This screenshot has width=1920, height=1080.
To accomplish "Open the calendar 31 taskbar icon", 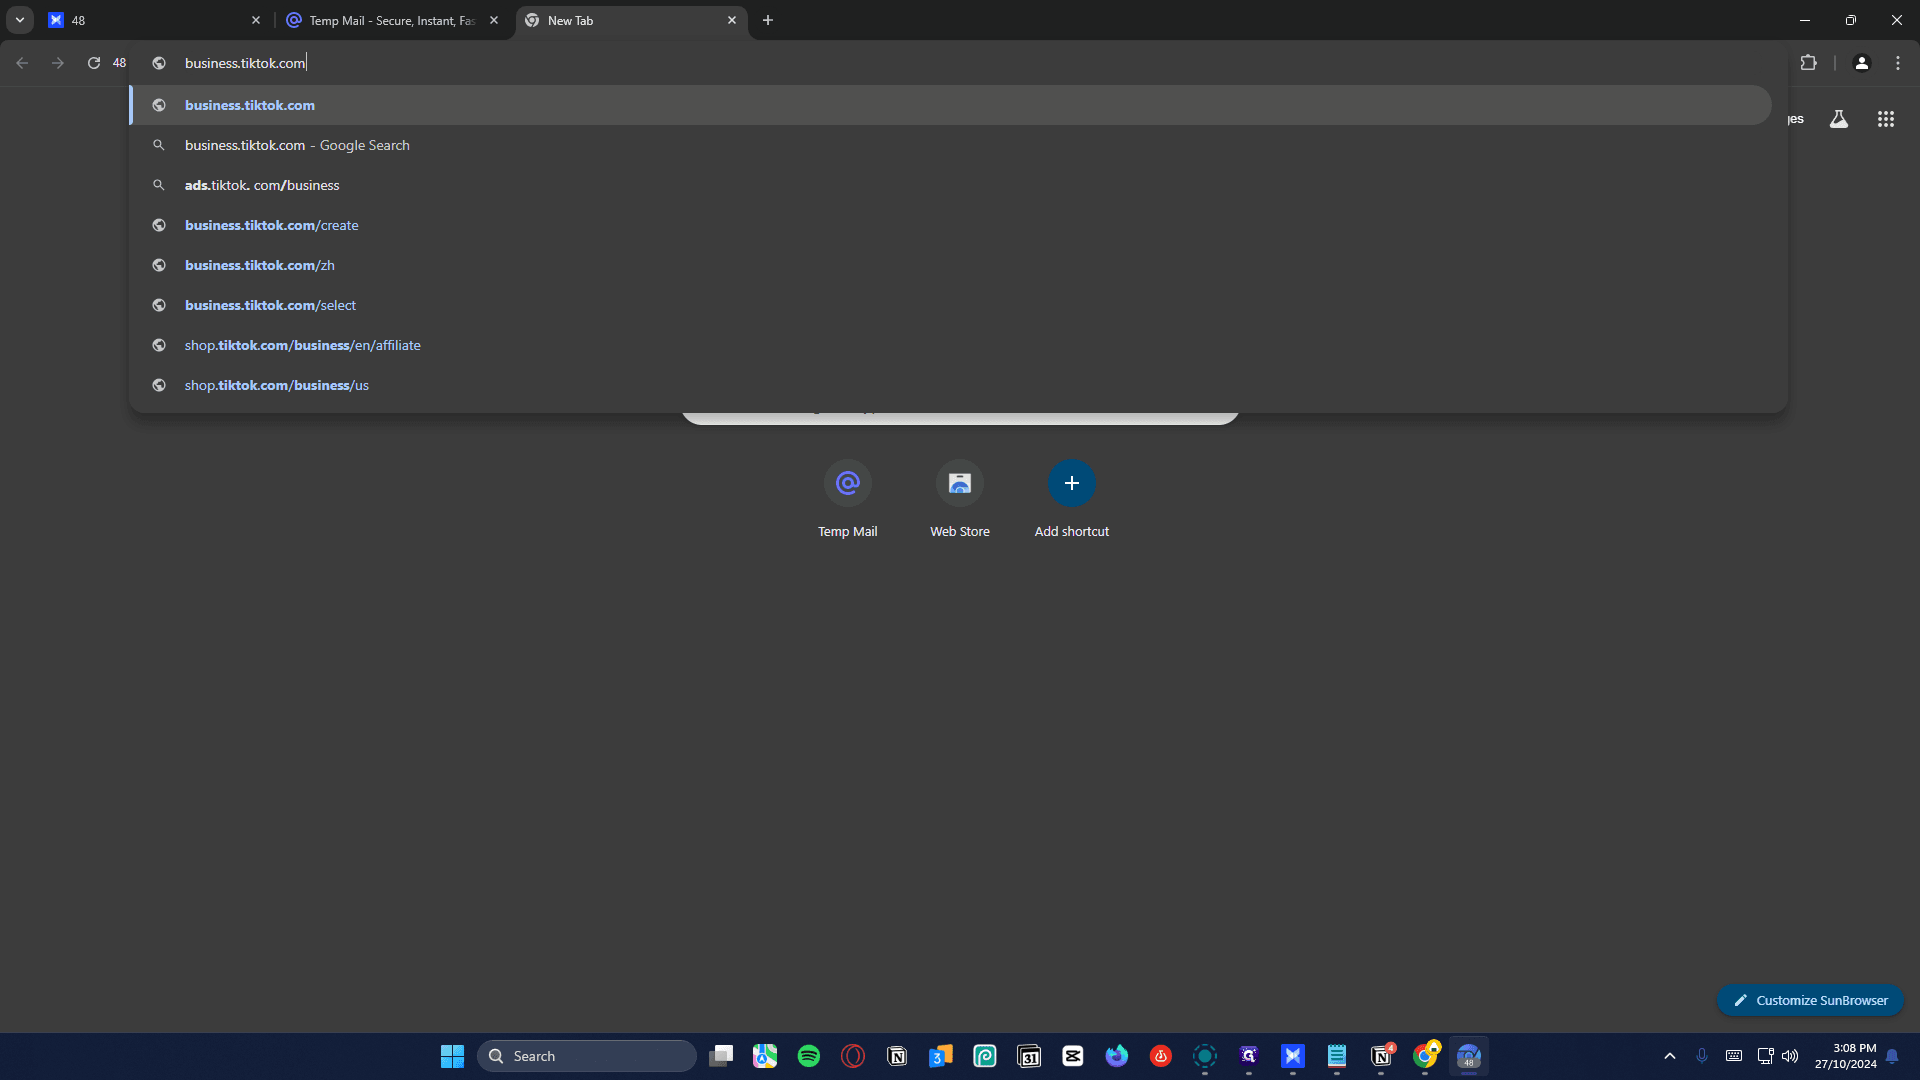I will click(1029, 1056).
